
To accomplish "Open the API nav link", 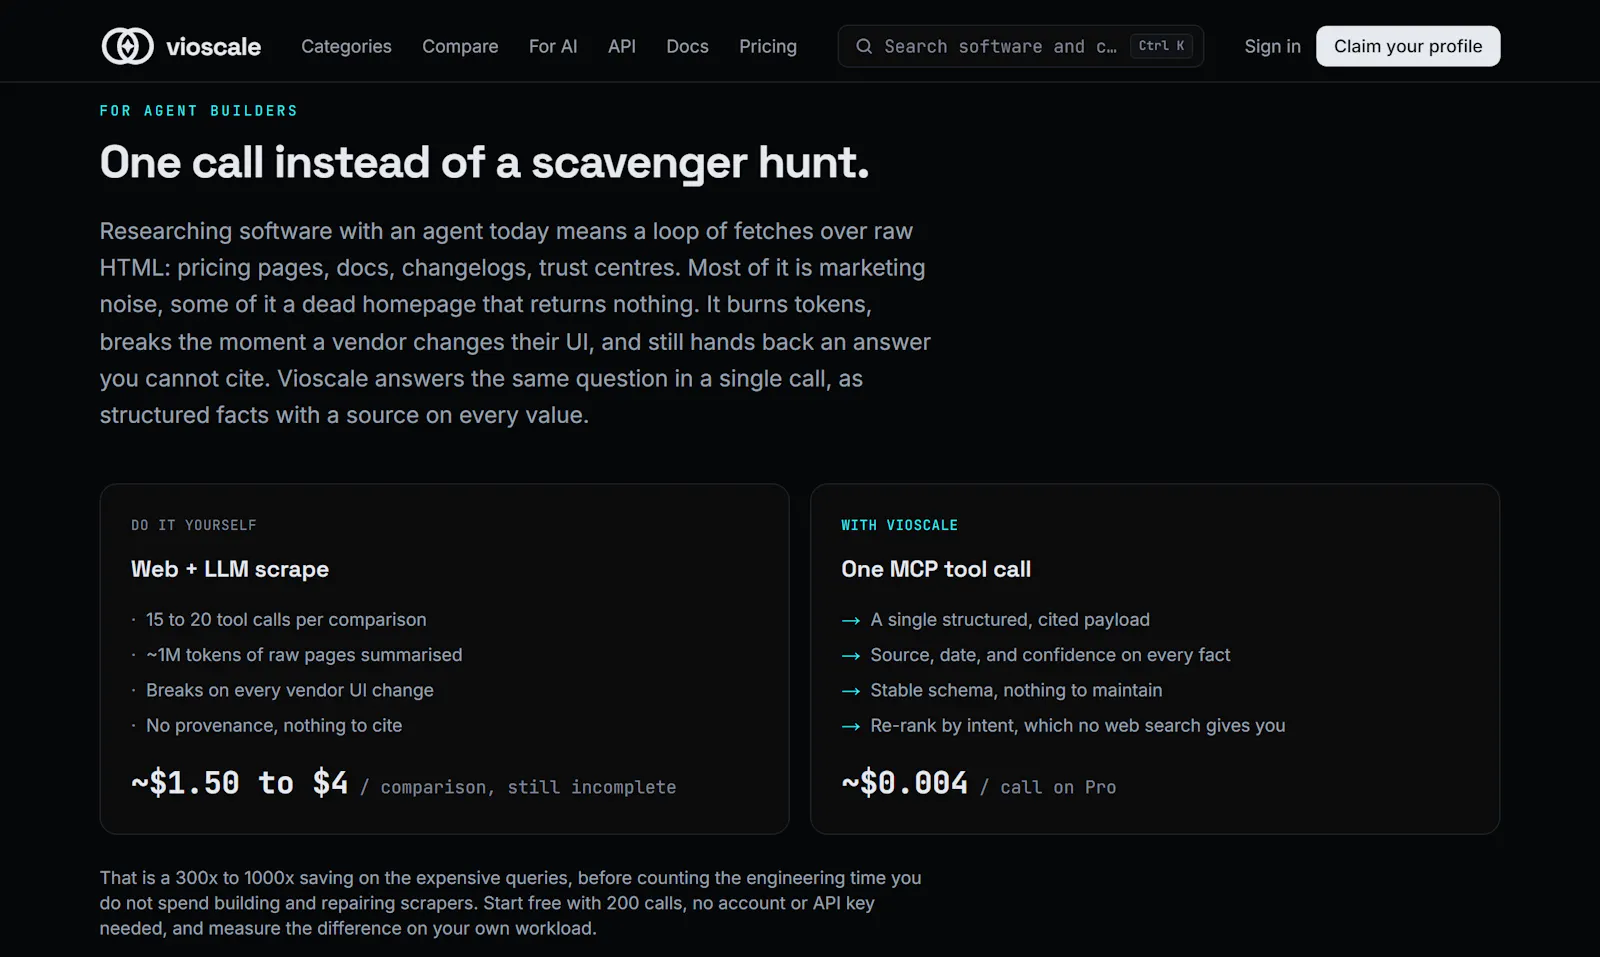I will pos(622,46).
